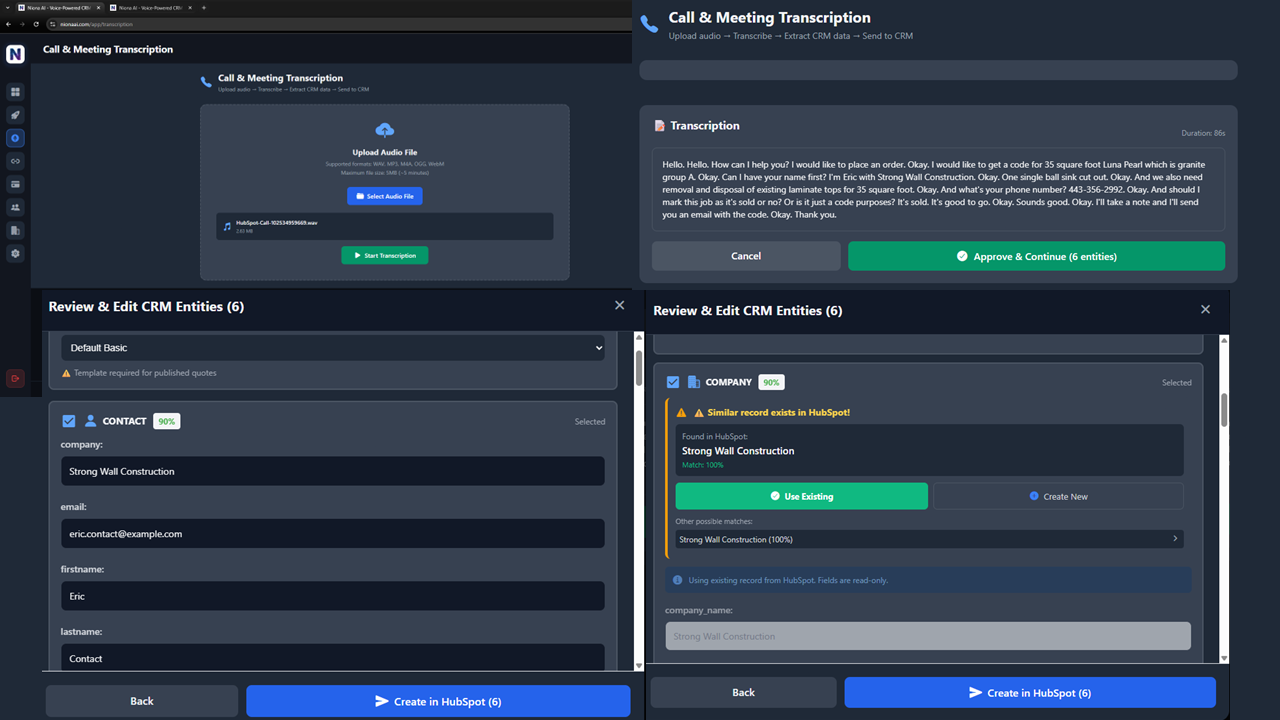Screen dimensions: 1280x720
Task: Click the site info icon in the address bar
Action: tap(53, 23)
